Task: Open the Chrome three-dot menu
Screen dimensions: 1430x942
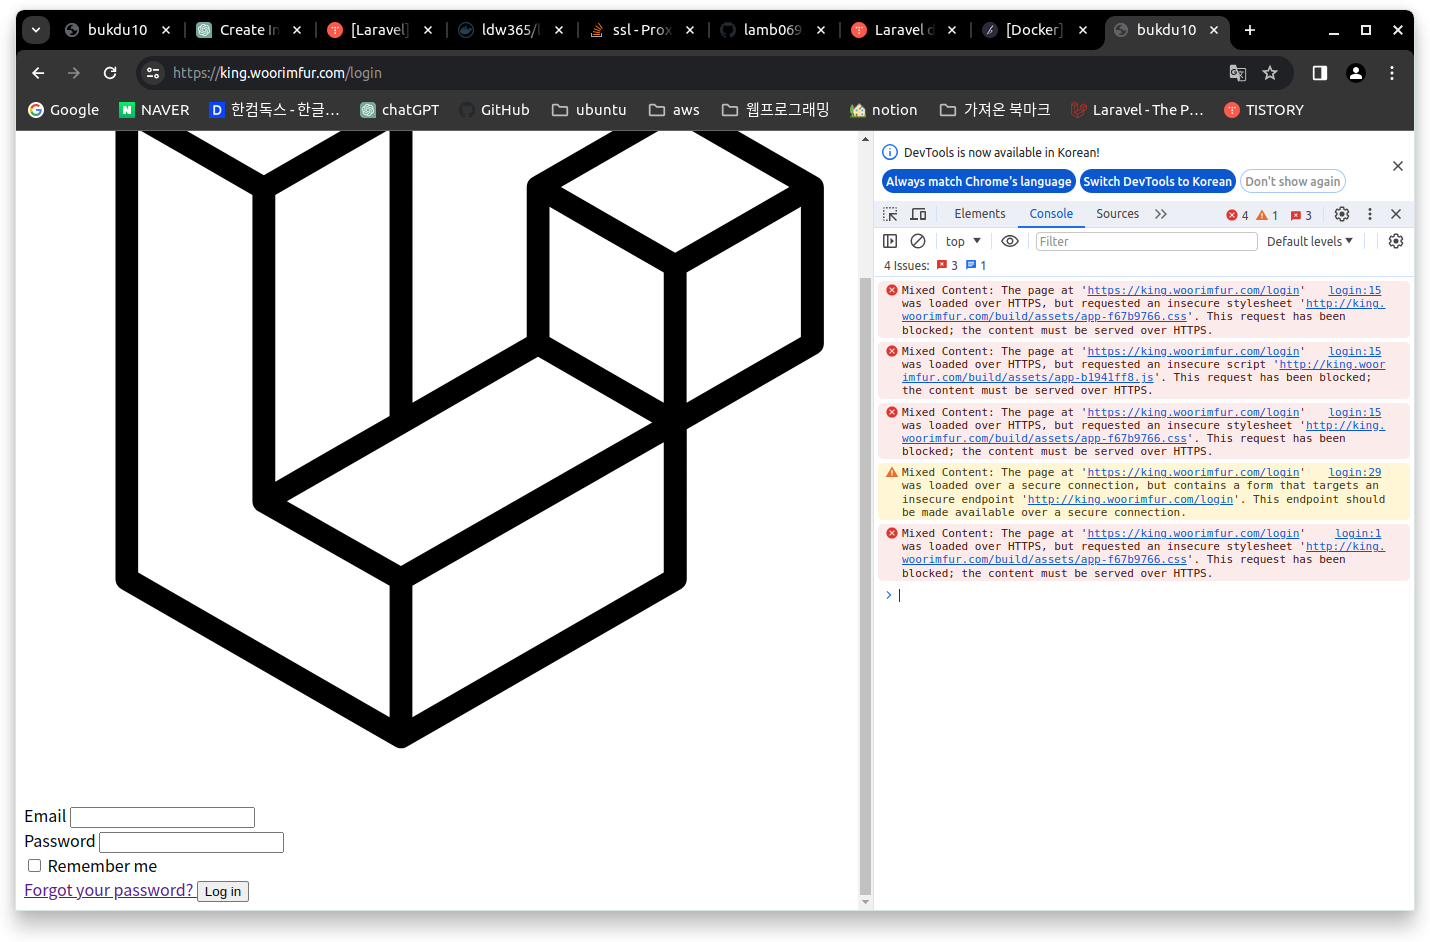Action: pyautogui.click(x=1392, y=73)
